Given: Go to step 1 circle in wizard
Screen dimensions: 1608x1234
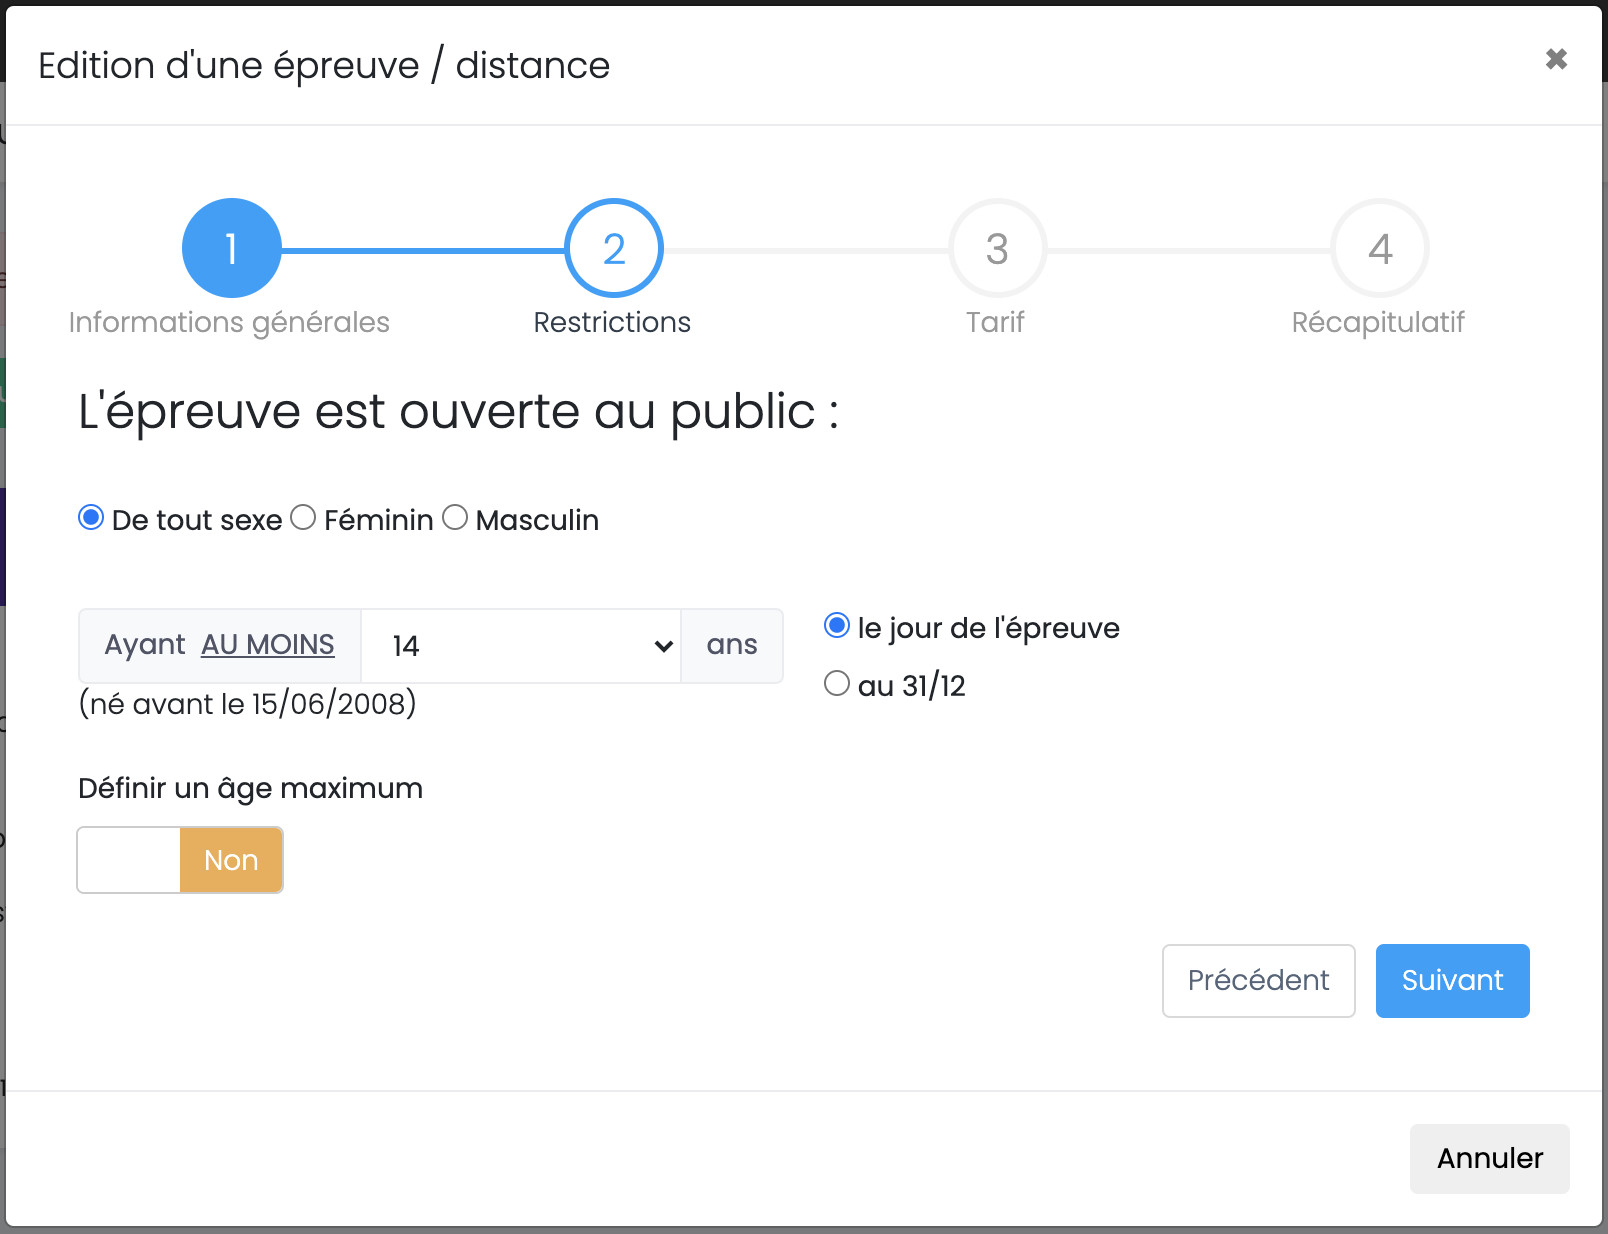Looking at the screenshot, I should click(231, 248).
